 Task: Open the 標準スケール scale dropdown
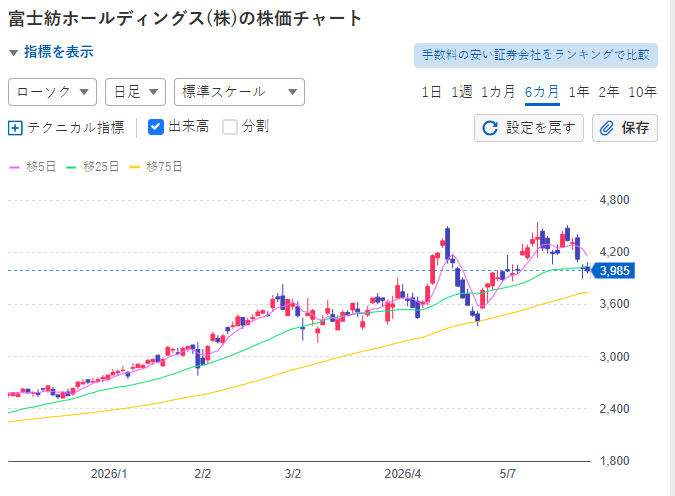click(x=239, y=92)
